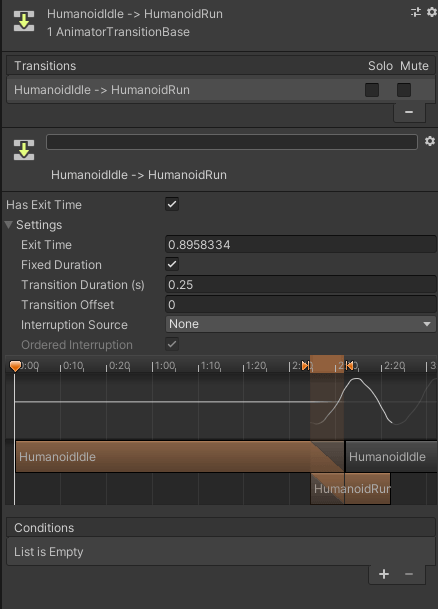
Task: Select the HumanoidIdle -> HumanoidRun transition row
Action: [220, 90]
